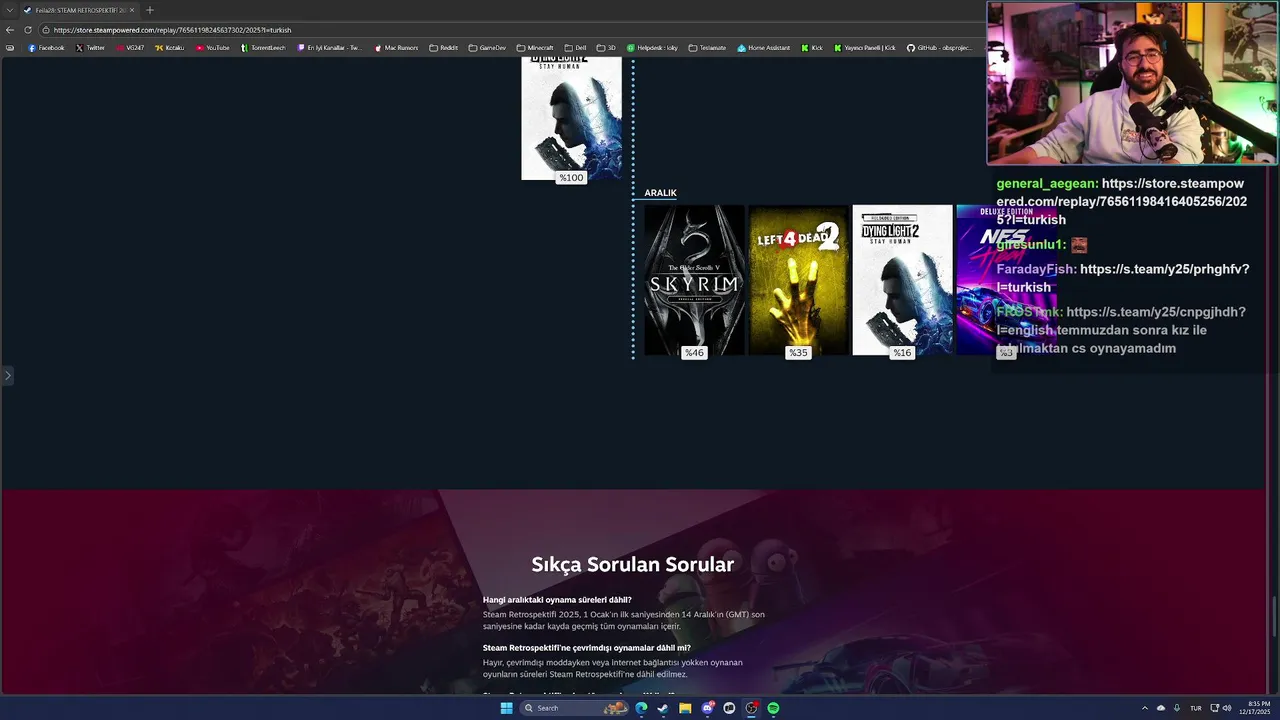Screen dimensions: 1280x720
Task: Open the Kick bookmark
Action: pos(812,48)
